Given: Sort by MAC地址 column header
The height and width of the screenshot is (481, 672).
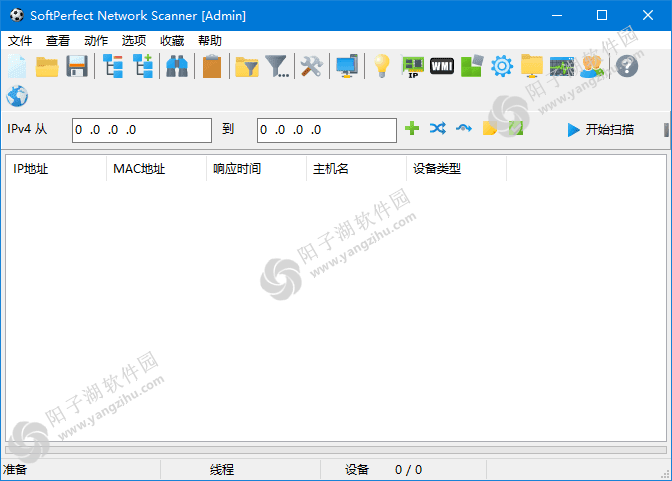Looking at the screenshot, I should (156, 169).
